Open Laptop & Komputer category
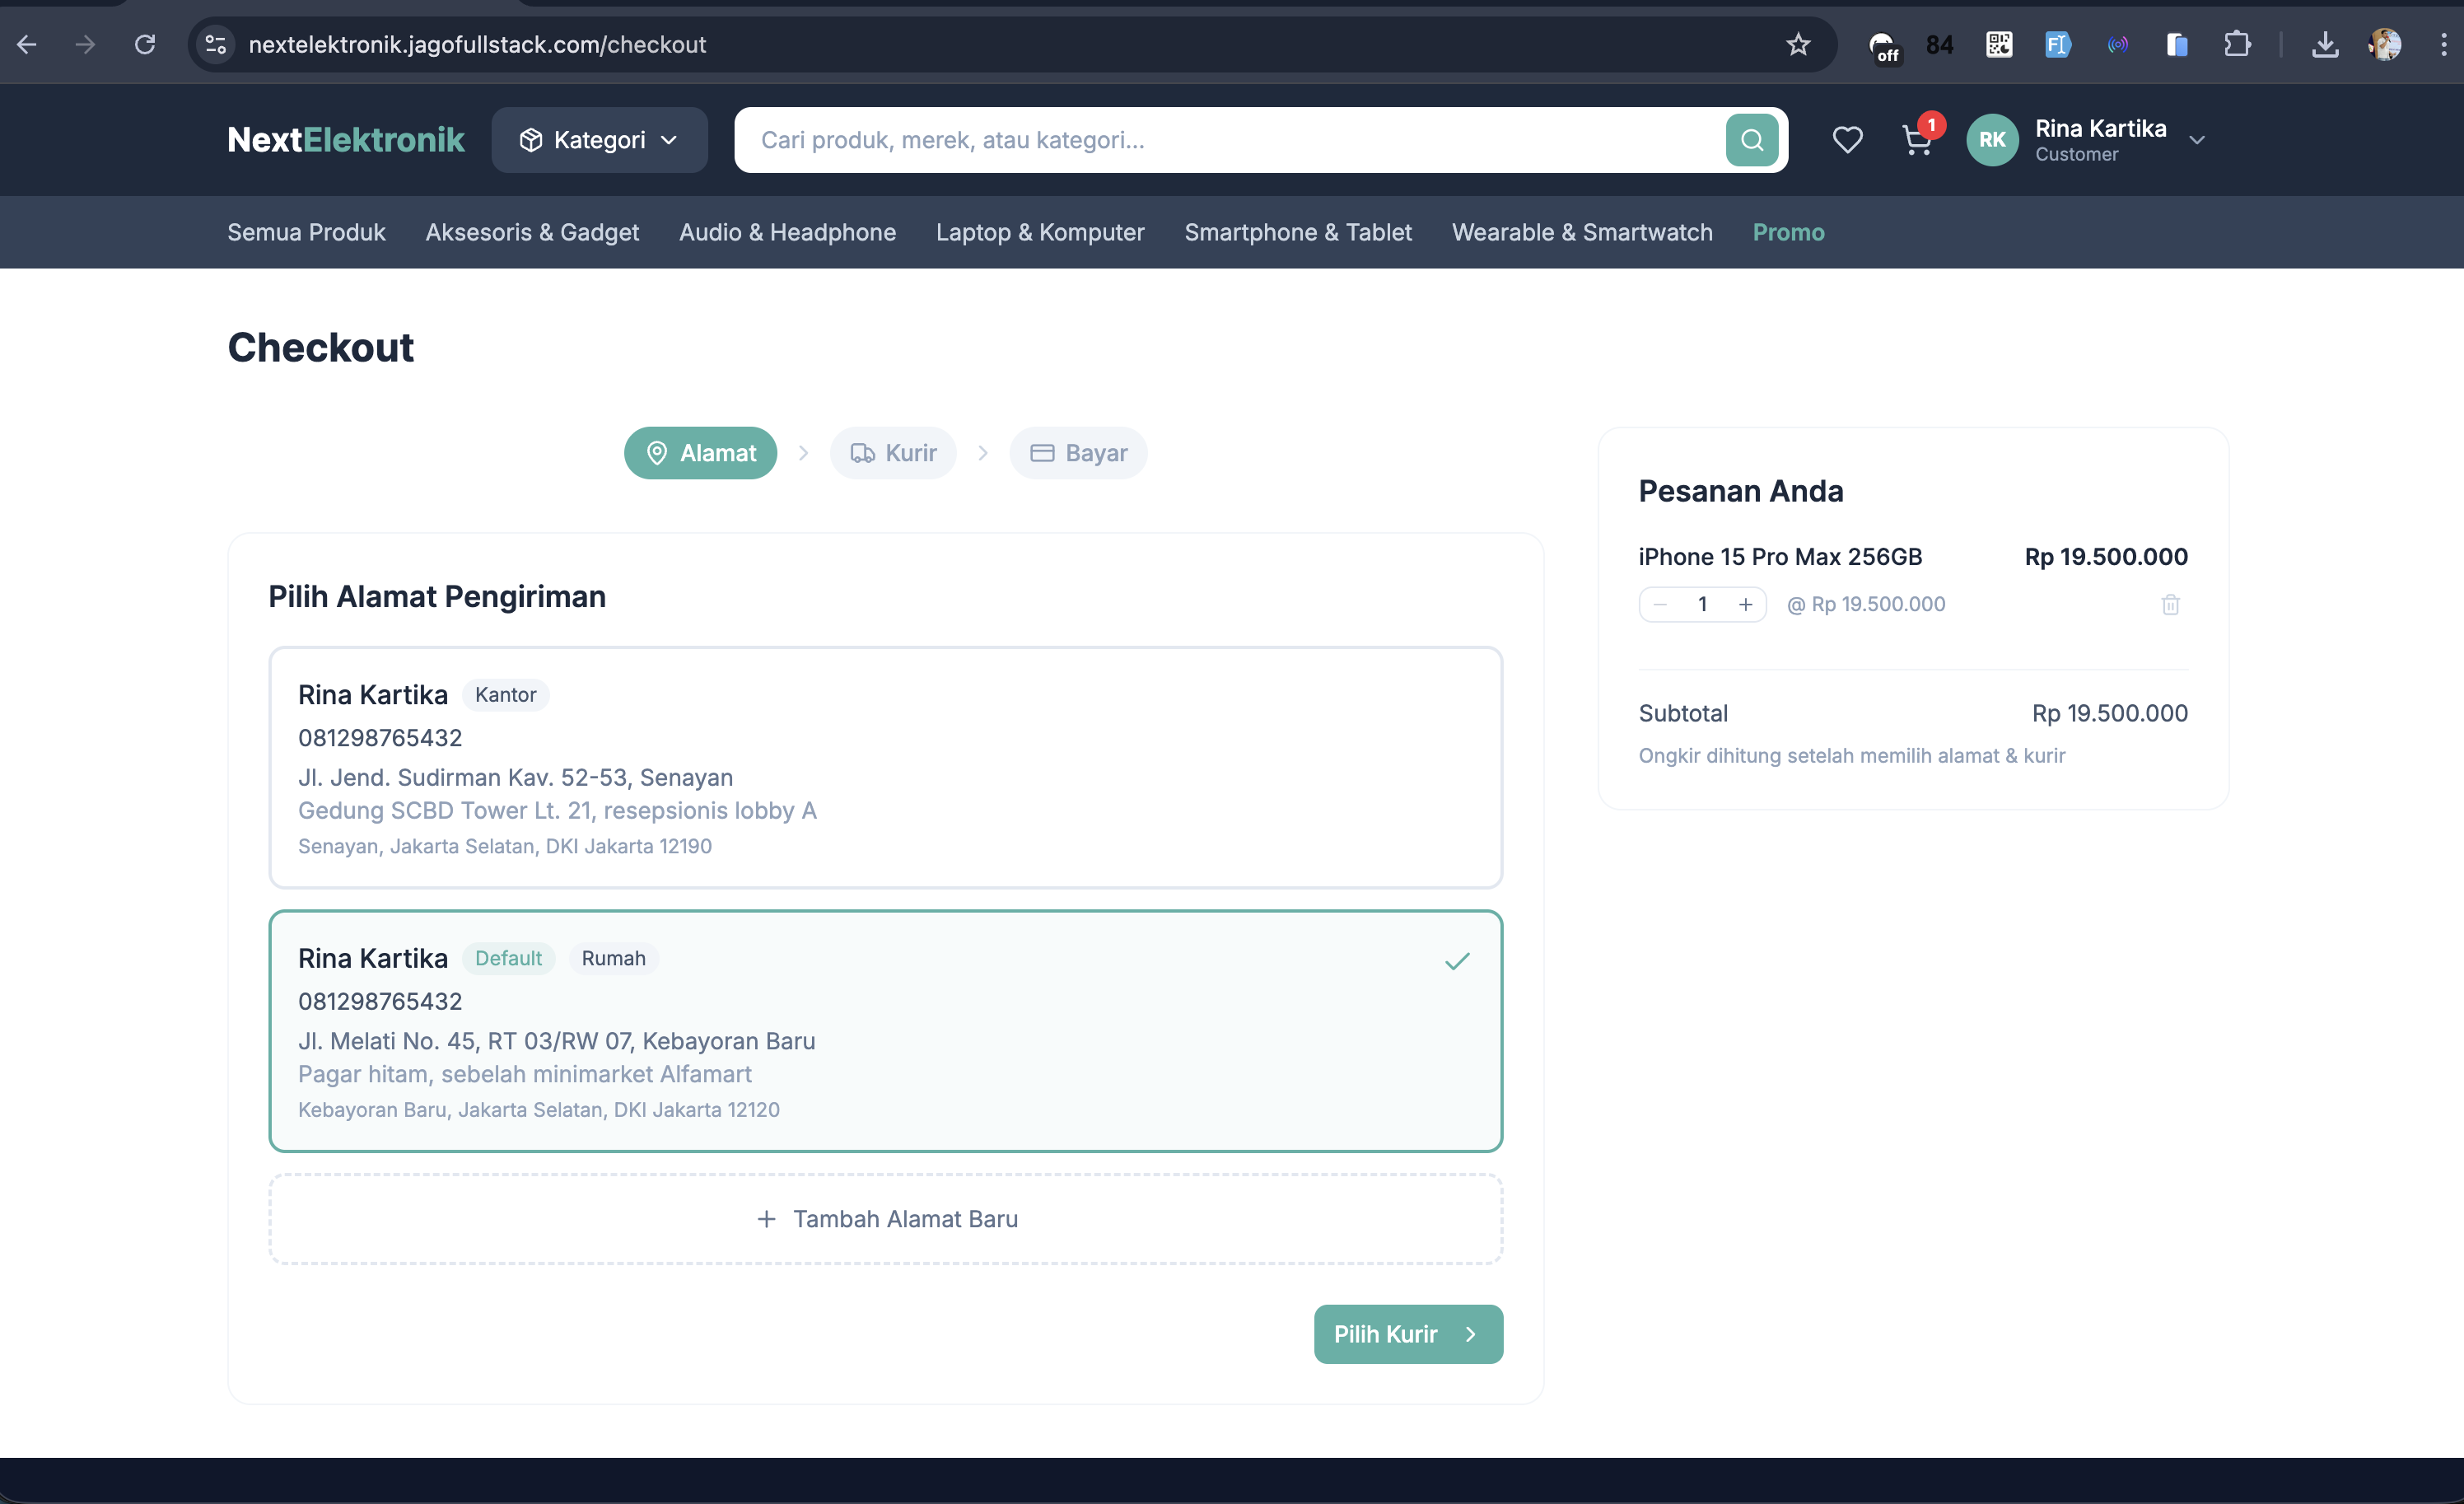The height and width of the screenshot is (1504, 2464). [x=1040, y=232]
